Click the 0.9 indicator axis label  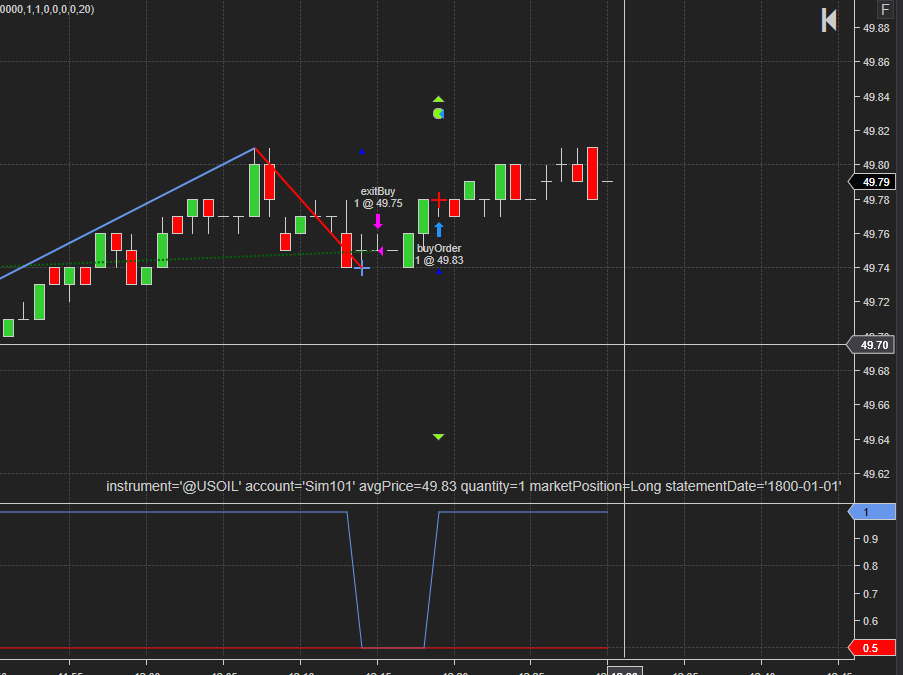coord(870,539)
